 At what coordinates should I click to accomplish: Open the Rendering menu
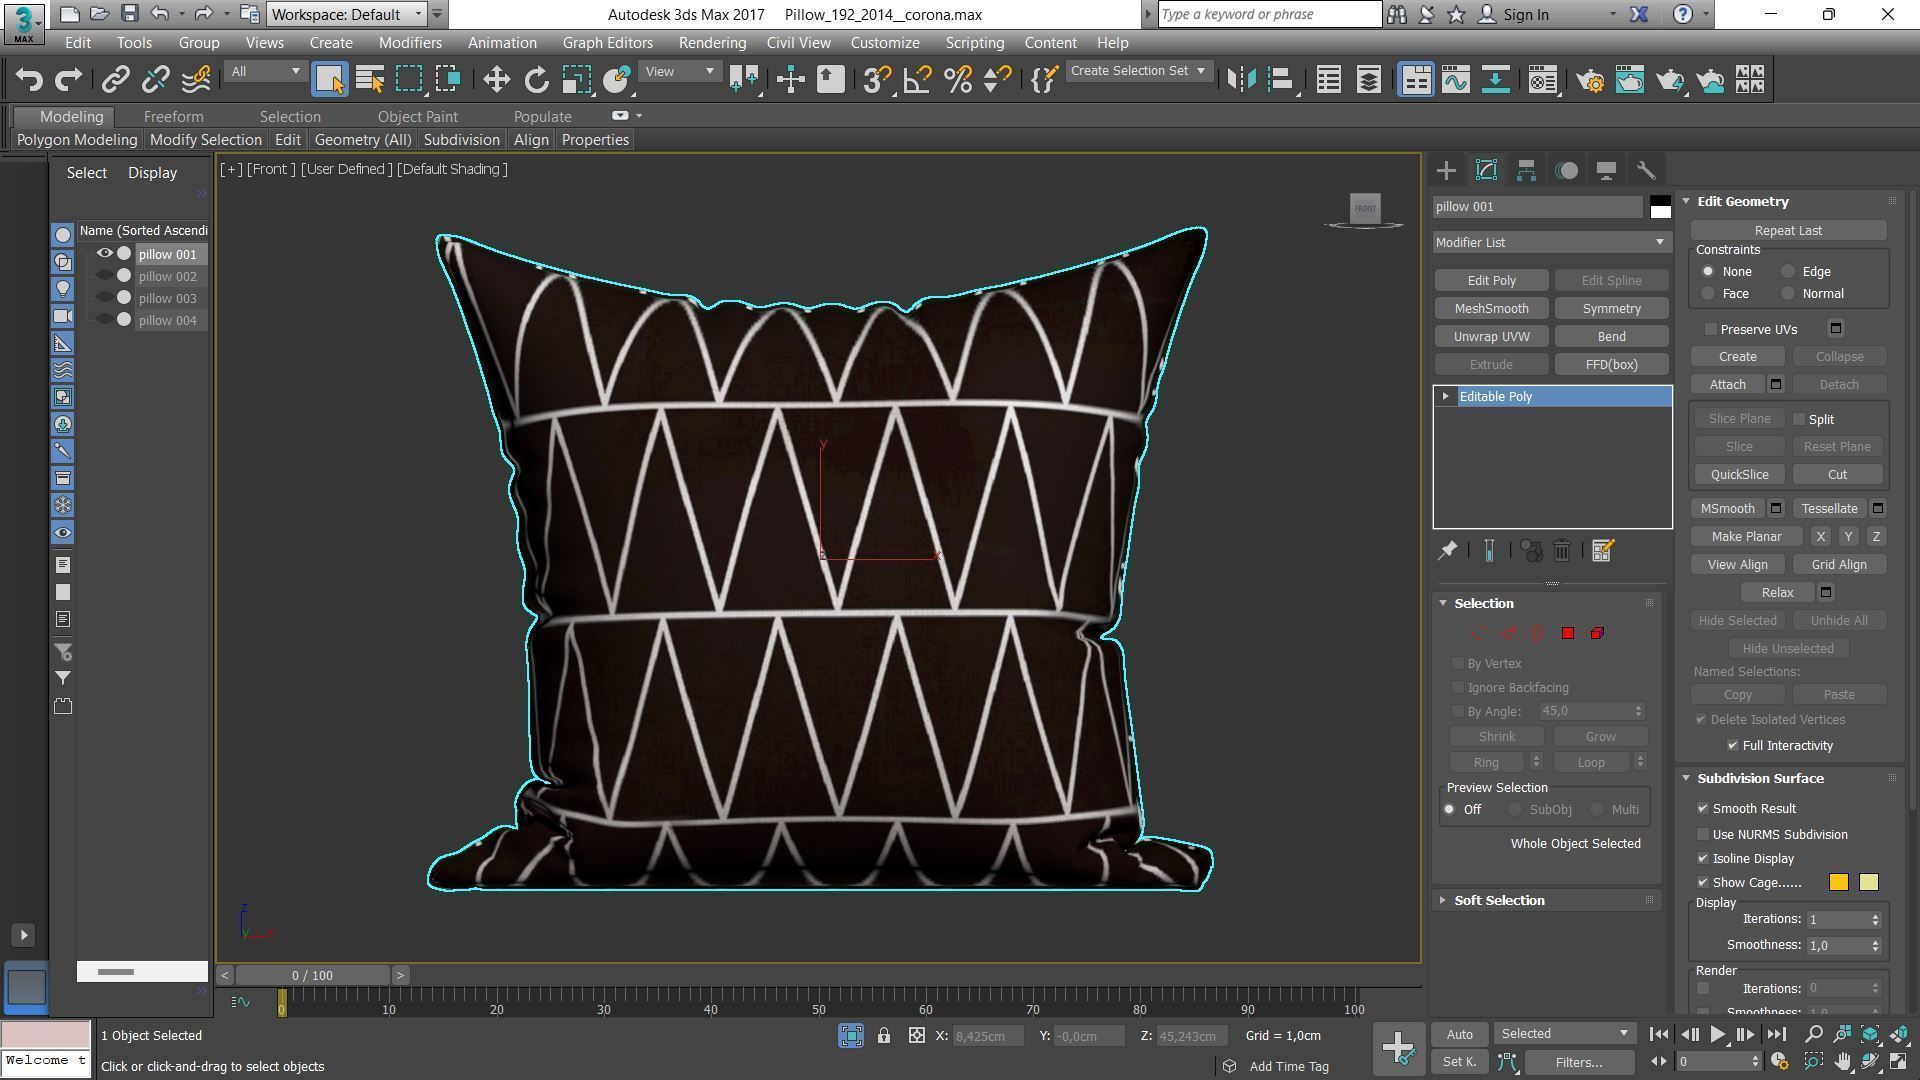[712, 43]
